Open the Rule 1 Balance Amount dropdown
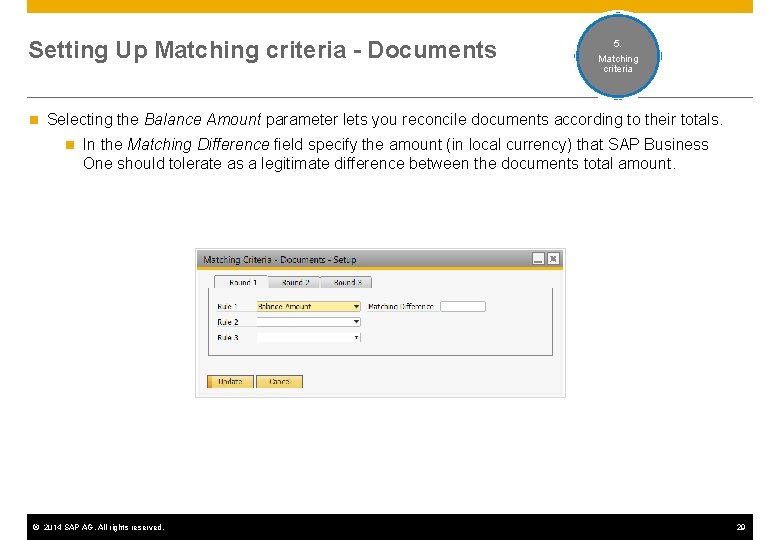 pos(308,306)
